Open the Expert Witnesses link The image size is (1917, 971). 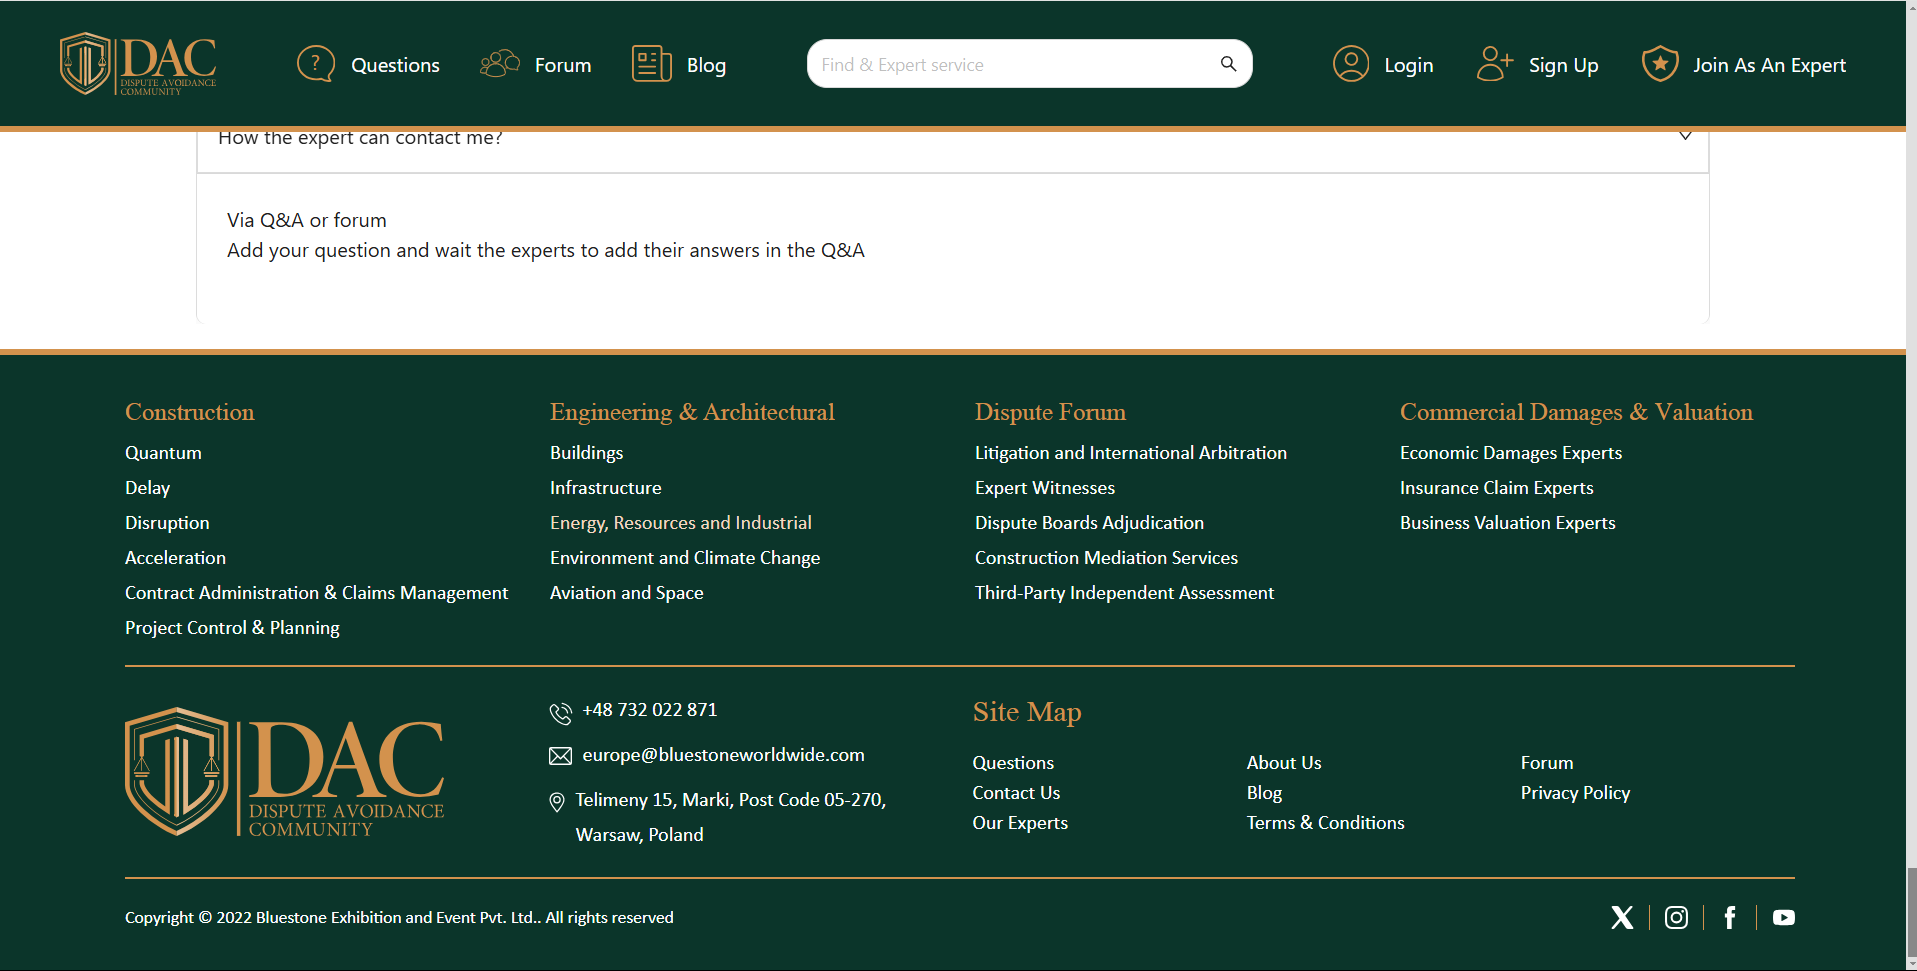[x=1045, y=488]
